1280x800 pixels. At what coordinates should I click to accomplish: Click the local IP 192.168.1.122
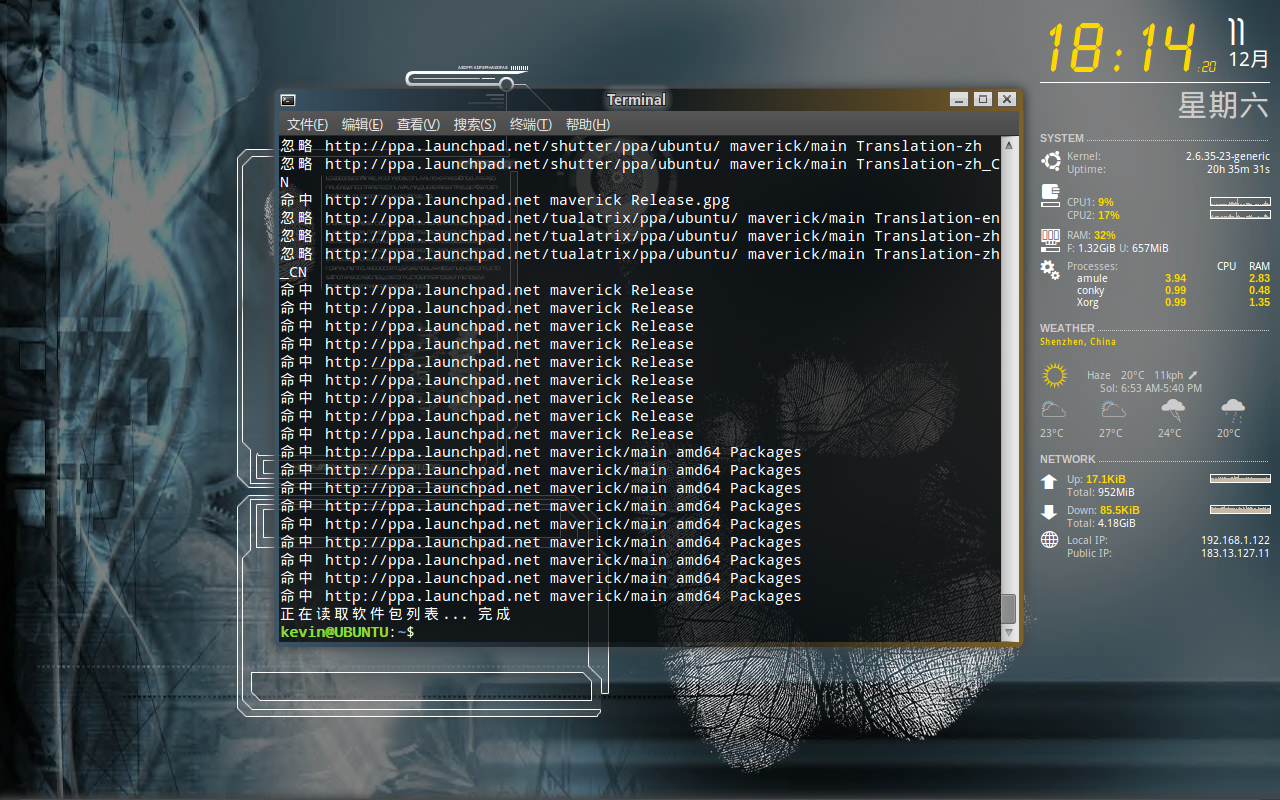coord(1235,541)
